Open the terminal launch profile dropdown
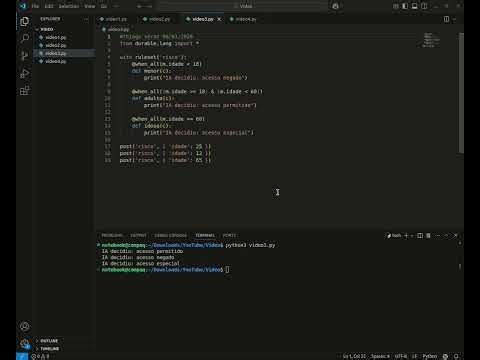This screenshot has width=480, height=360. point(412,236)
